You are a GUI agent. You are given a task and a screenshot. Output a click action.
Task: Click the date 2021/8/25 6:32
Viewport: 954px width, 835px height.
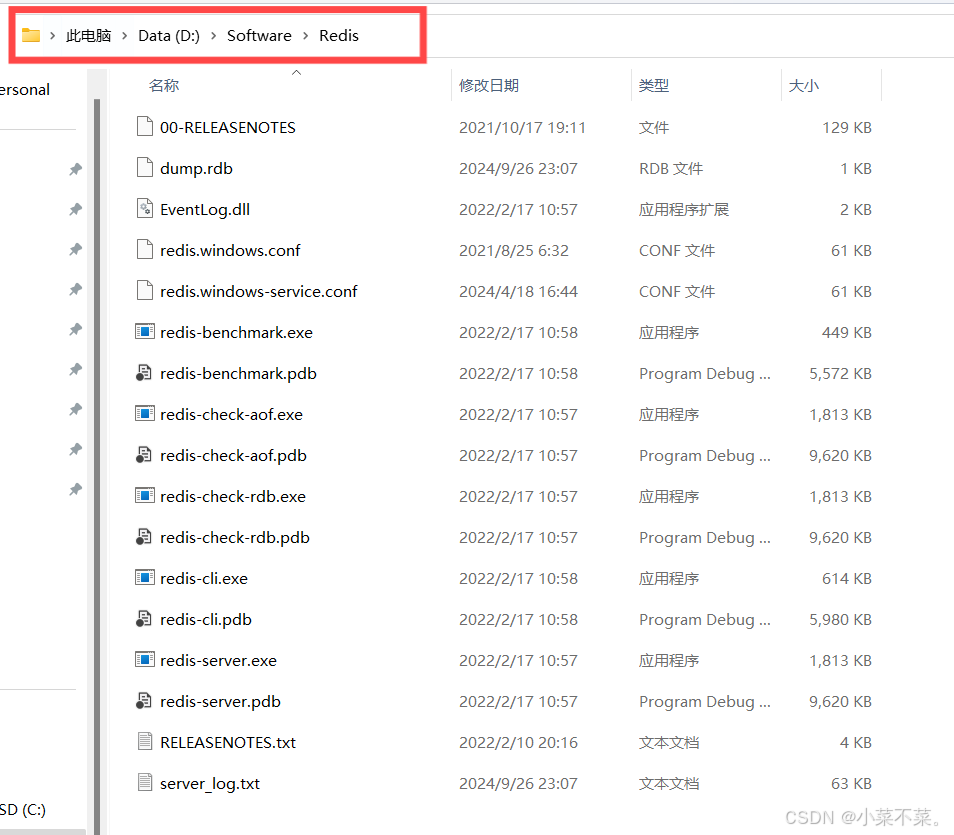point(514,250)
